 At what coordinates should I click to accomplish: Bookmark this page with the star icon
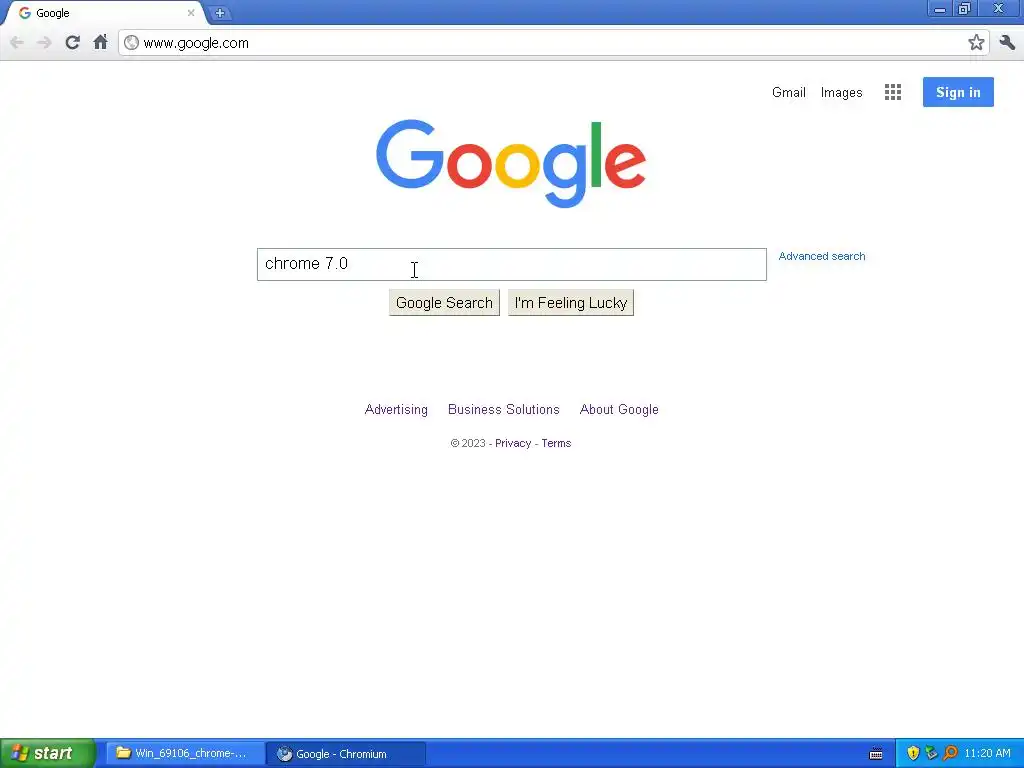[x=976, y=43]
